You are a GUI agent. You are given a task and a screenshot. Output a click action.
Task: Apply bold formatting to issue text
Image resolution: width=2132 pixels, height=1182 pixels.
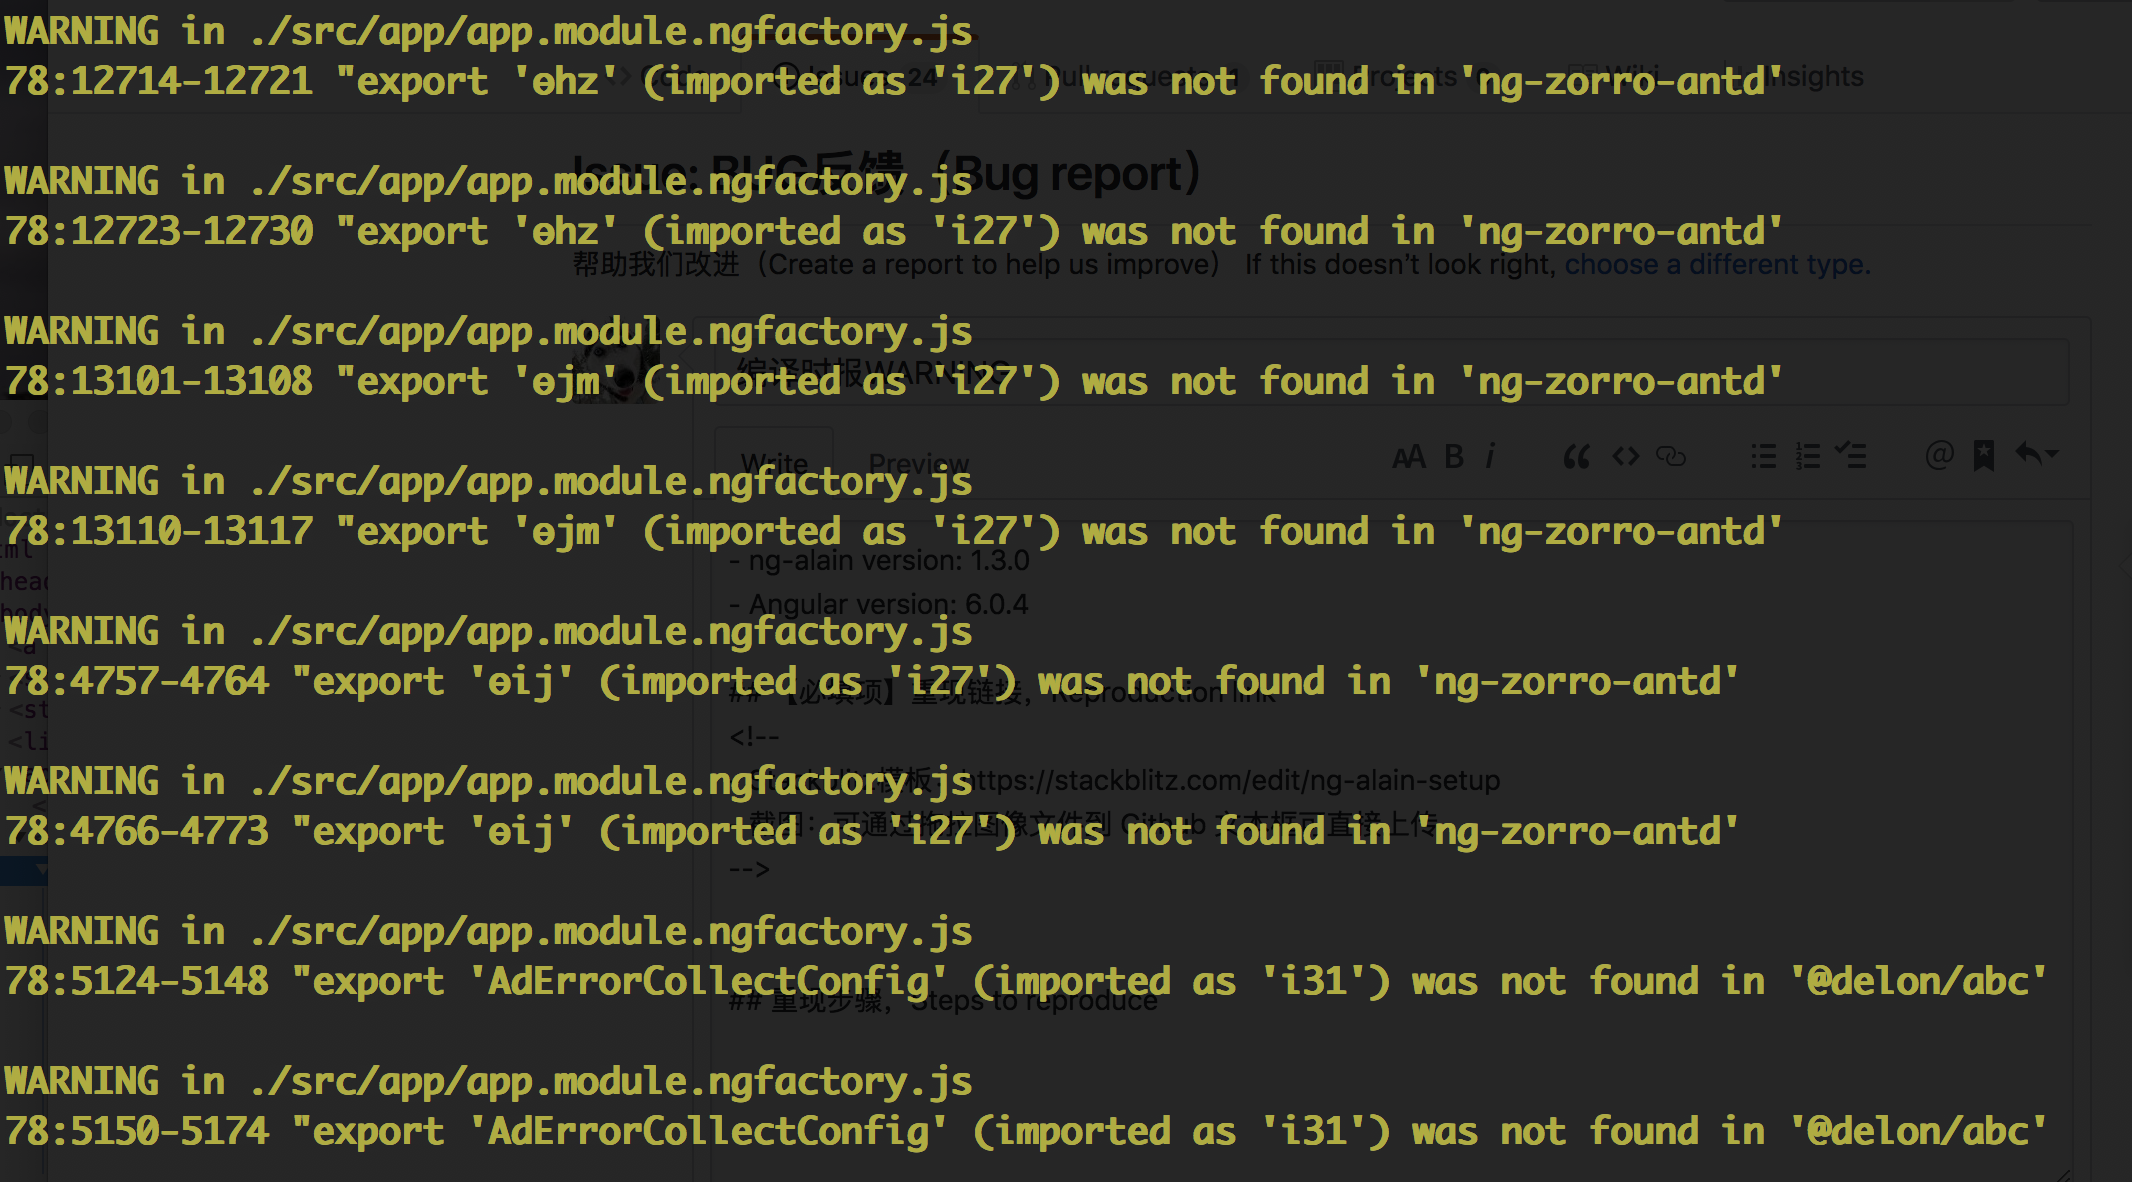tap(1452, 457)
